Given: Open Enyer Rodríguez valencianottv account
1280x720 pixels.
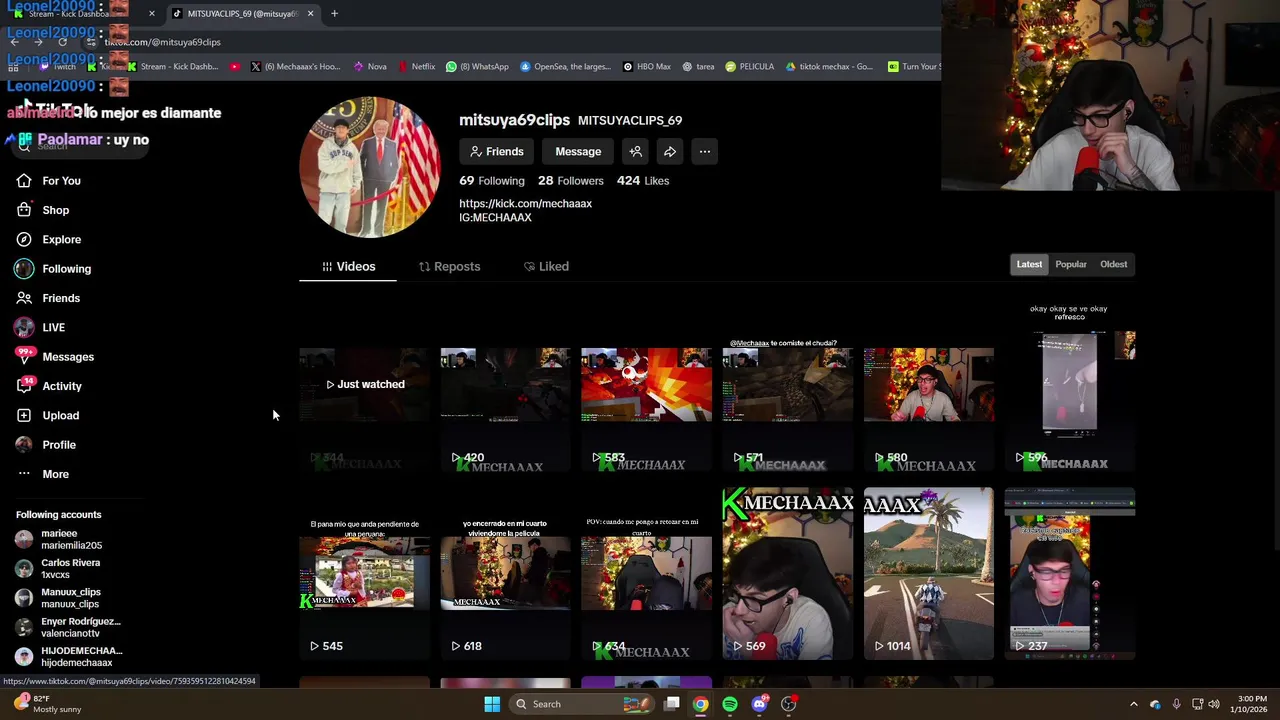Looking at the screenshot, I should 68,627.
